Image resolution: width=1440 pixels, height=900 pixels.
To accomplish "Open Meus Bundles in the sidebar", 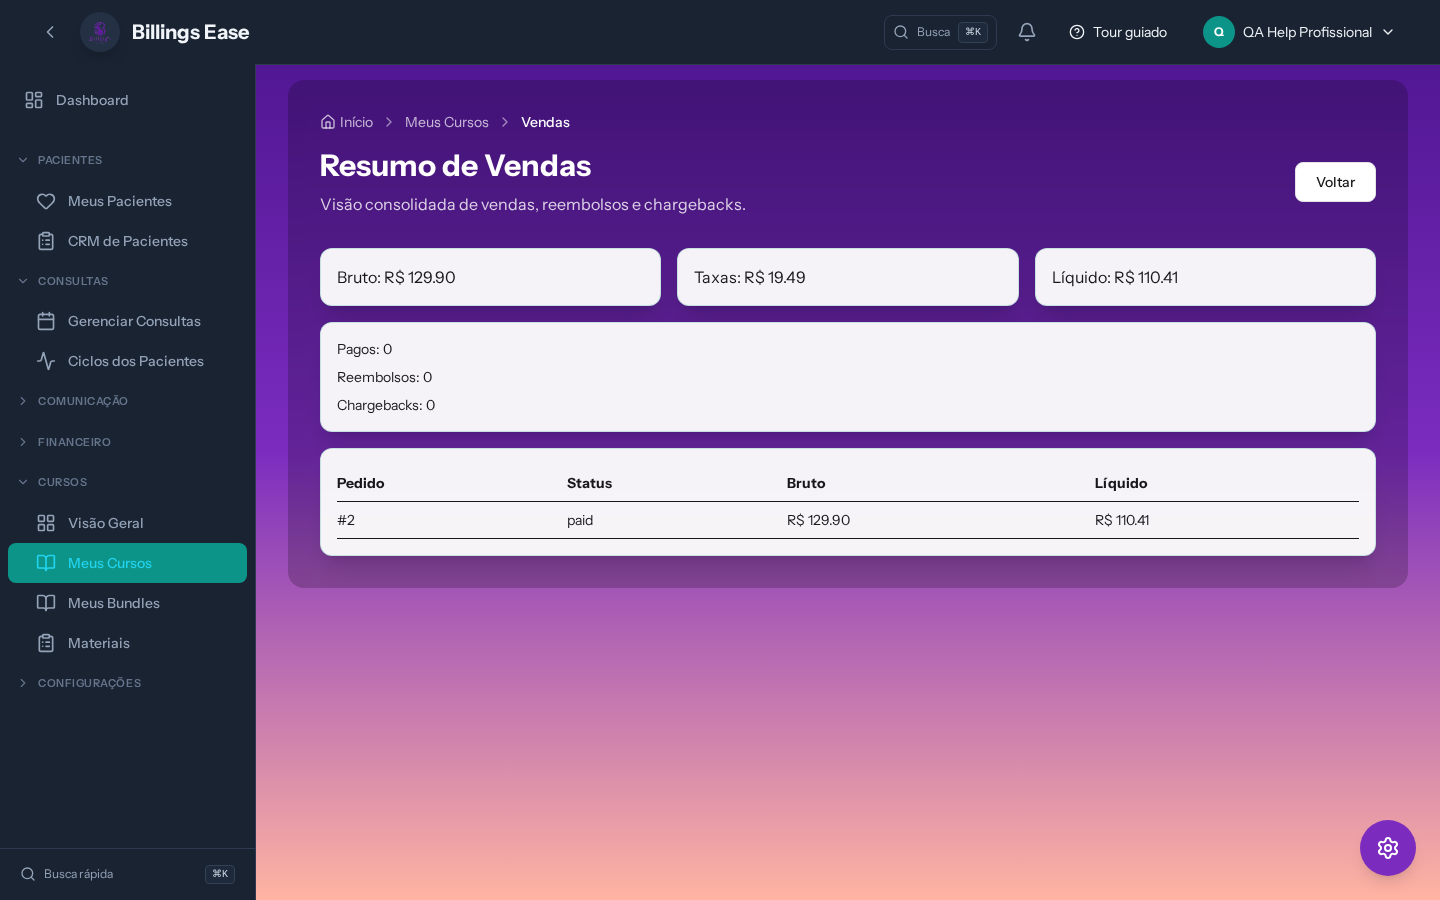I will click(x=113, y=603).
